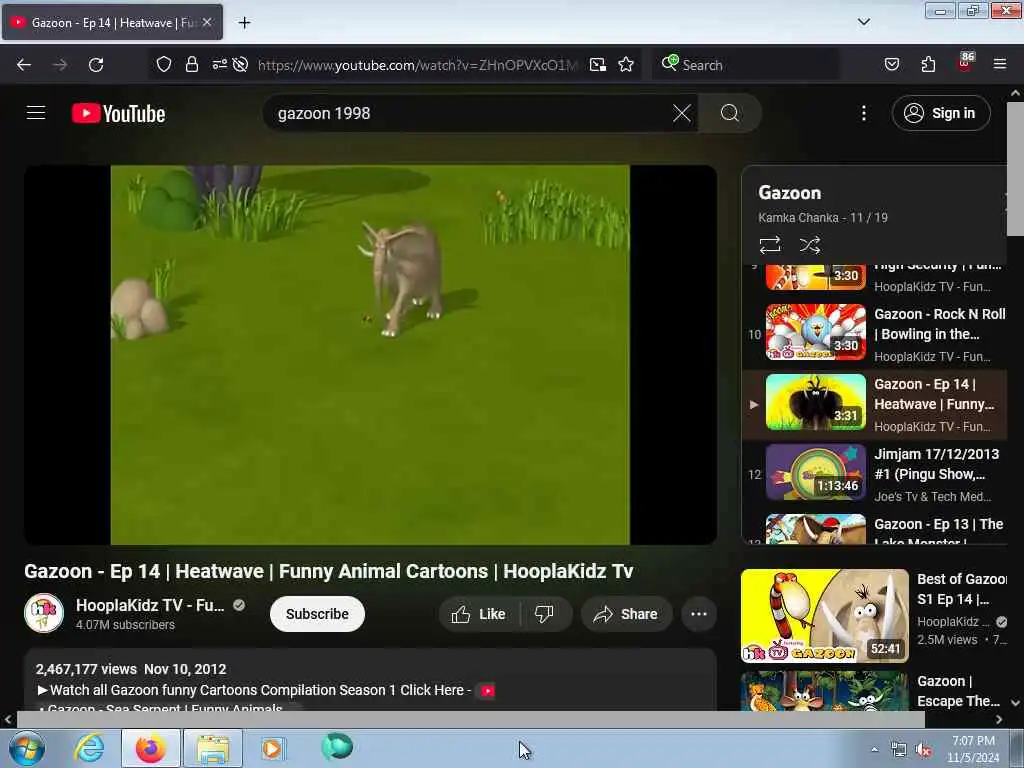The height and width of the screenshot is (768, 1024).
Task: Open tracking protection shield icon
Action: (163, 65)
